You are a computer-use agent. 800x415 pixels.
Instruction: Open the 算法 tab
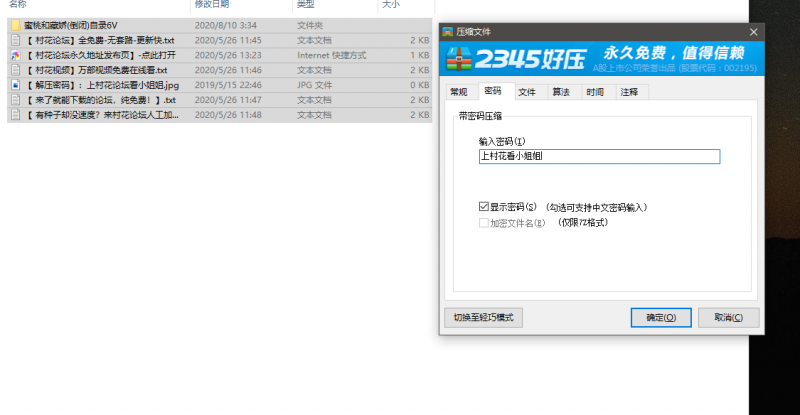click(x=561, y=92)
